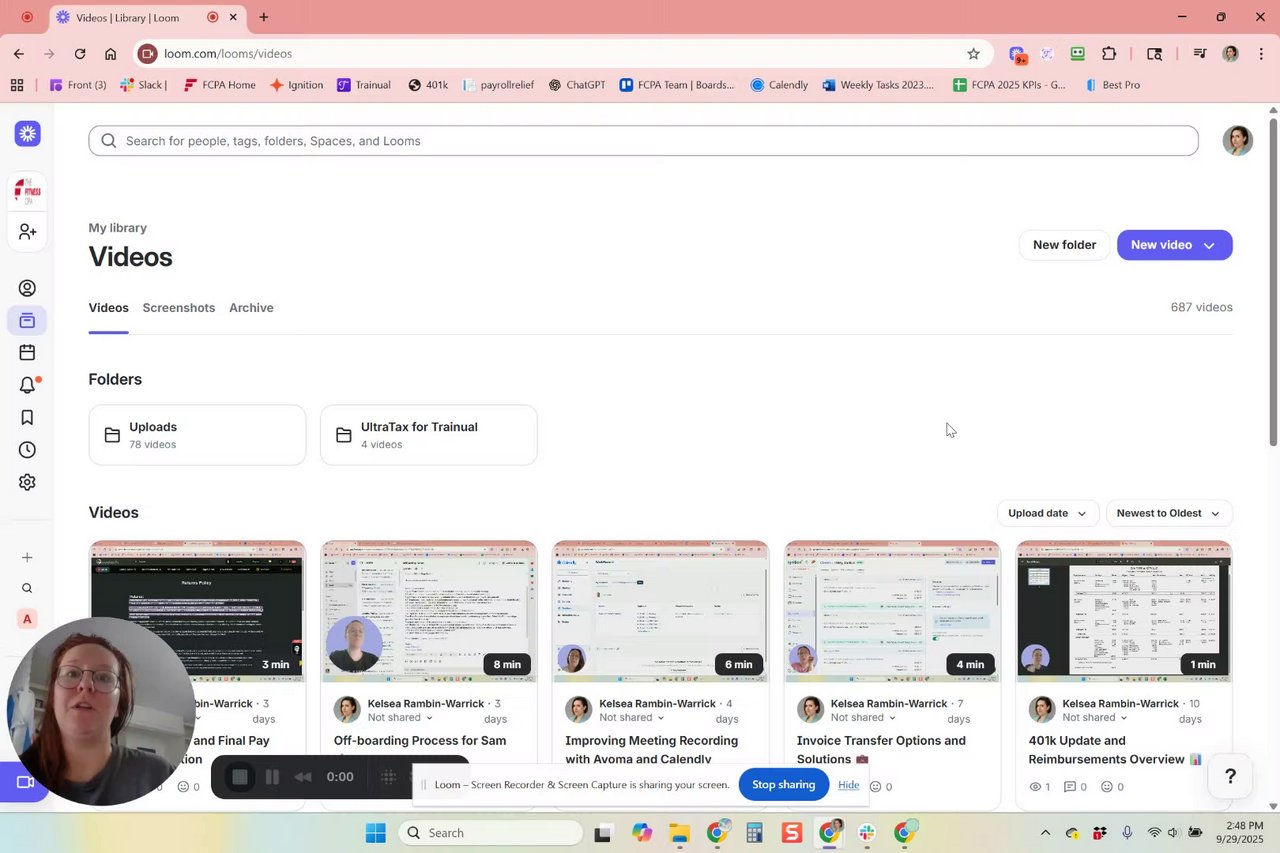Expand 'Not shared' on Invoice Transfer card
1280x853 pixels.
[x=863, y=718]
